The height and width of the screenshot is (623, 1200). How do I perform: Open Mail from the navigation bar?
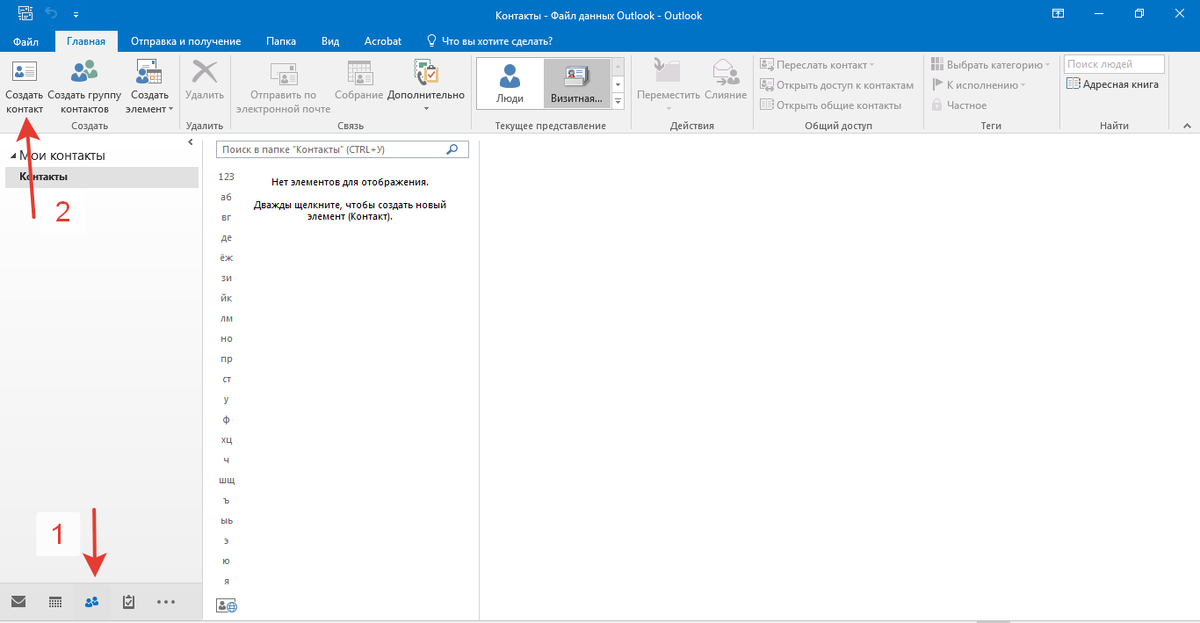[x=18, y=602]
